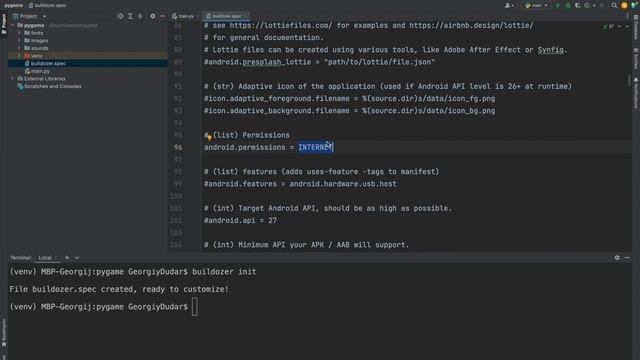This screenshot has height=360, width=640.
Task: Click the Select Opened File target icon
Action: tap(120, 16)
